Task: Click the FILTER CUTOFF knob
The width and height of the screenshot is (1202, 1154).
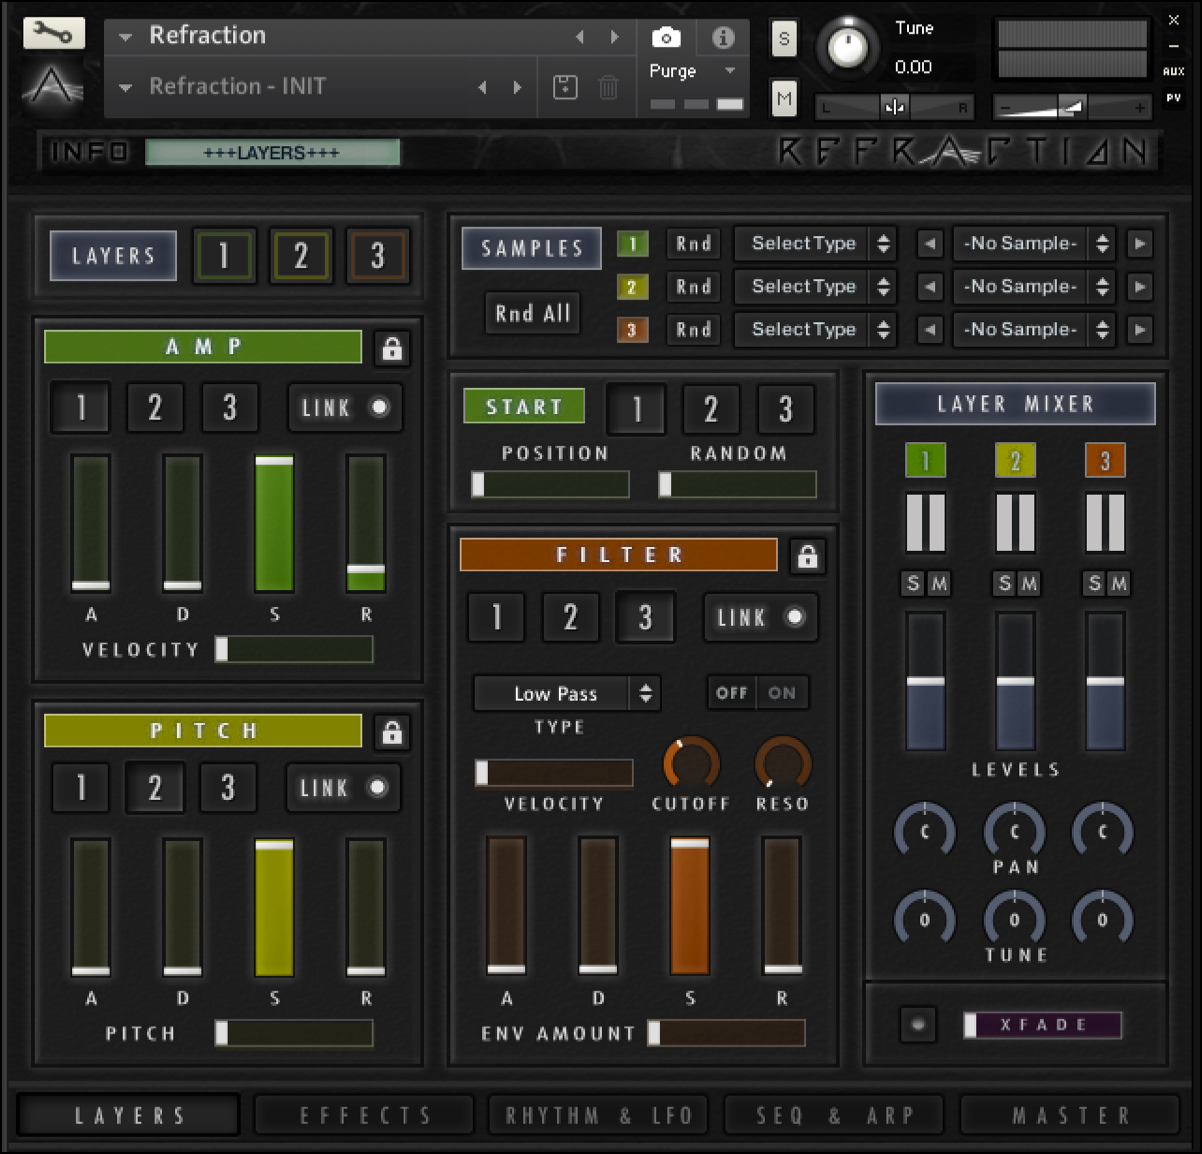Action: coord(691,765)
